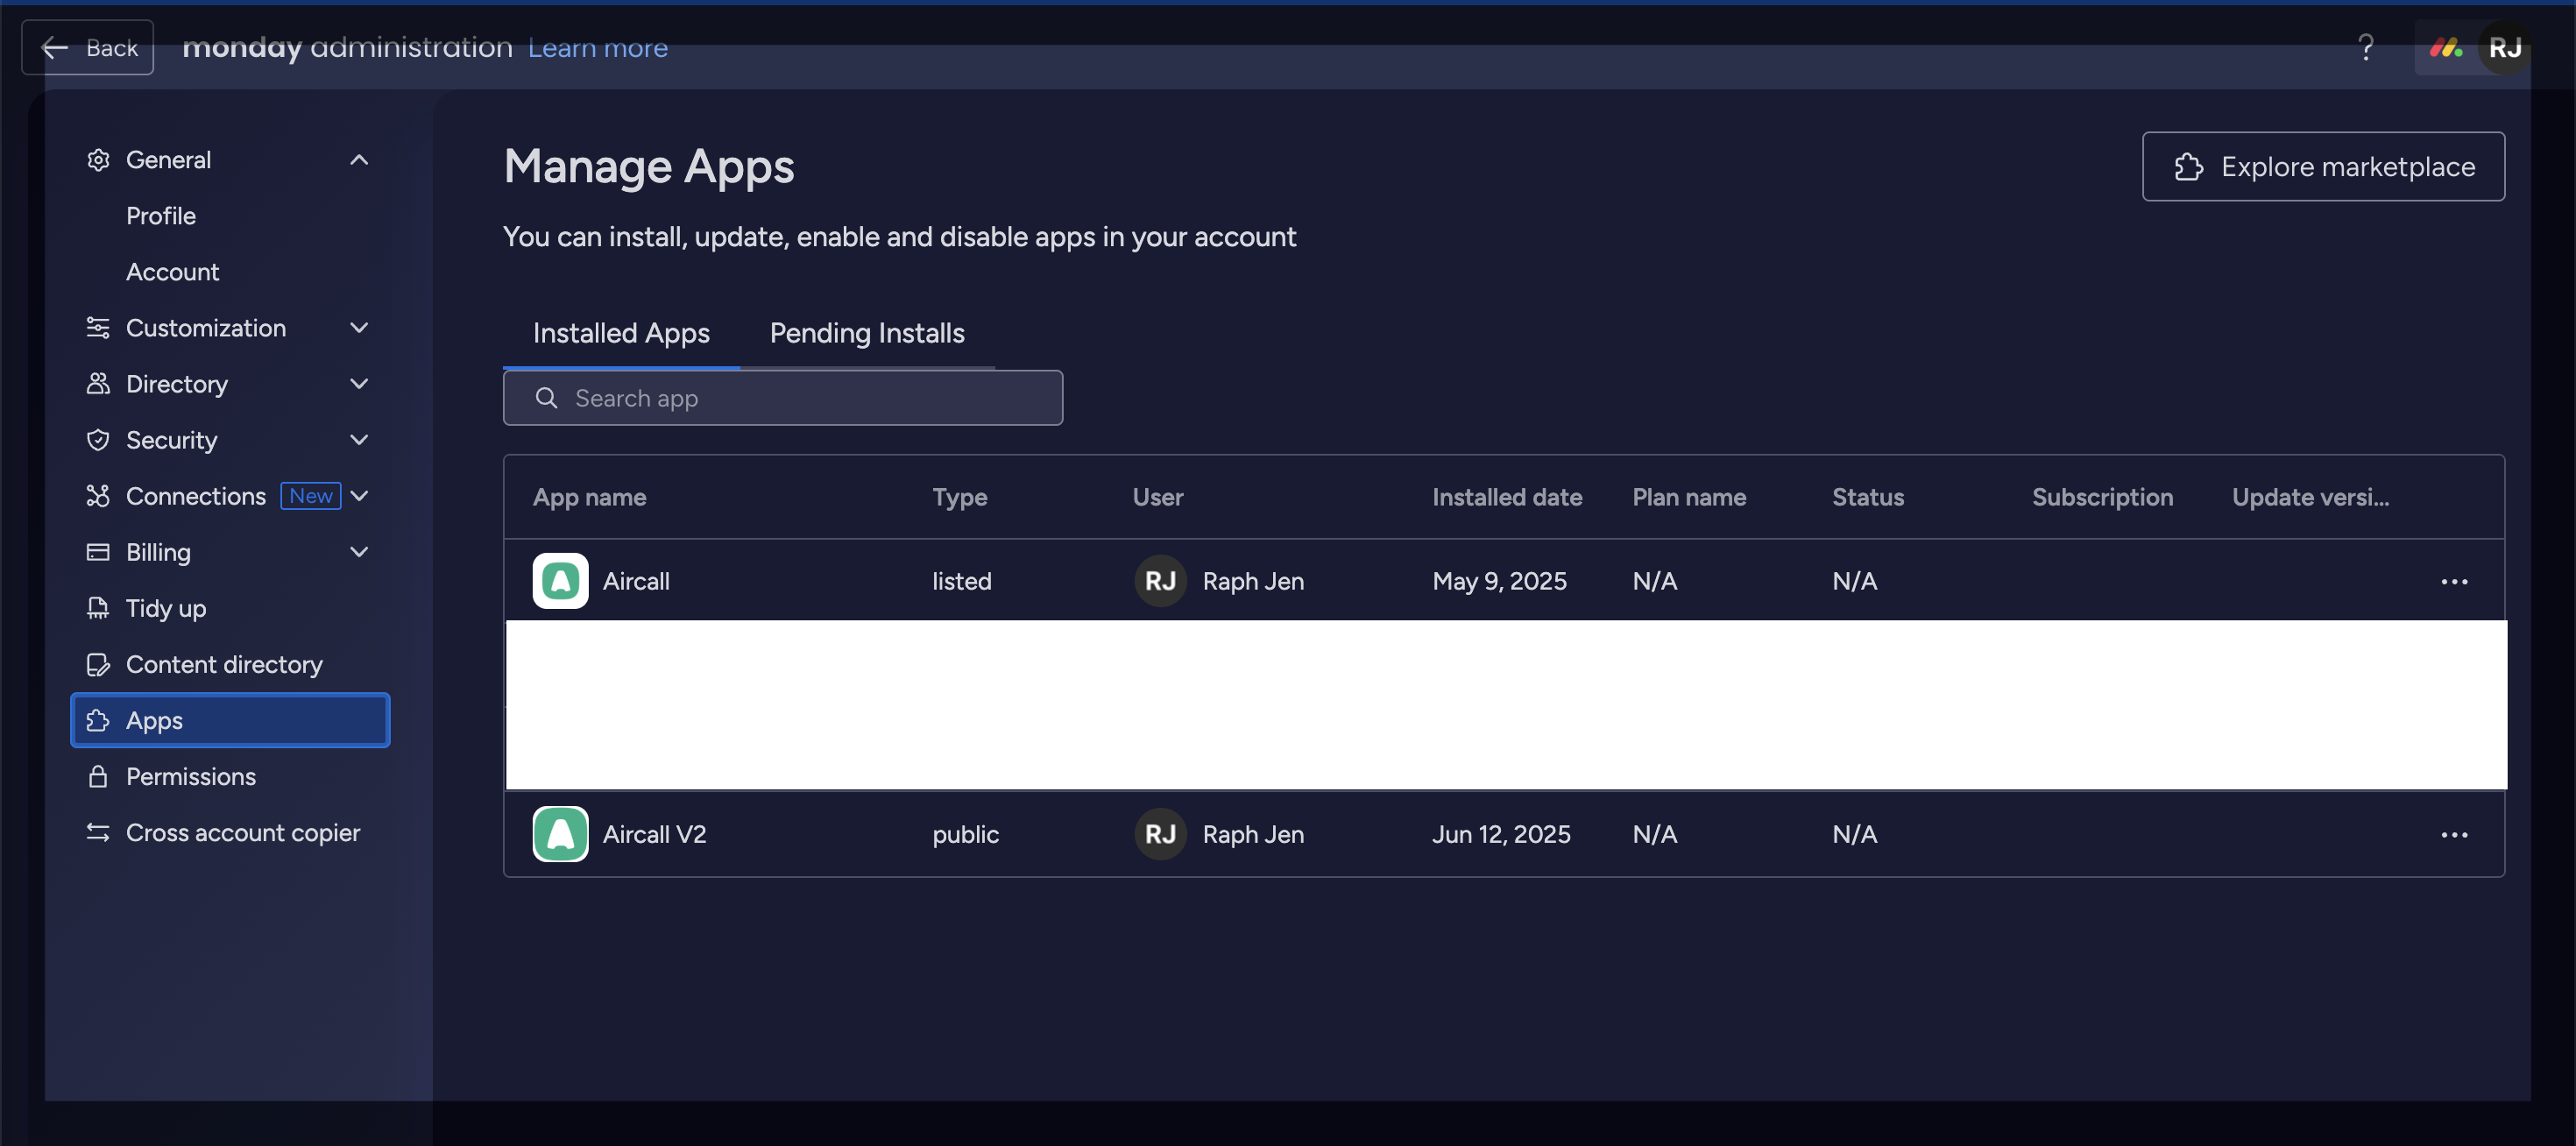Click the User column header
This screenshot has height=1146, width=2576.
tap(1158, 497)
